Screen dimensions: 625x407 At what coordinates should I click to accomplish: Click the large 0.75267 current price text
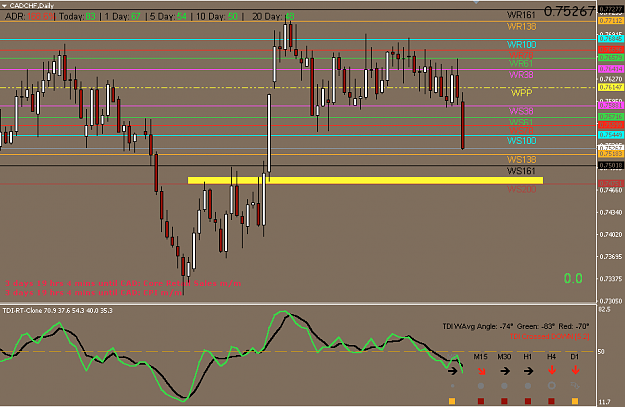[x=569, y=12]
